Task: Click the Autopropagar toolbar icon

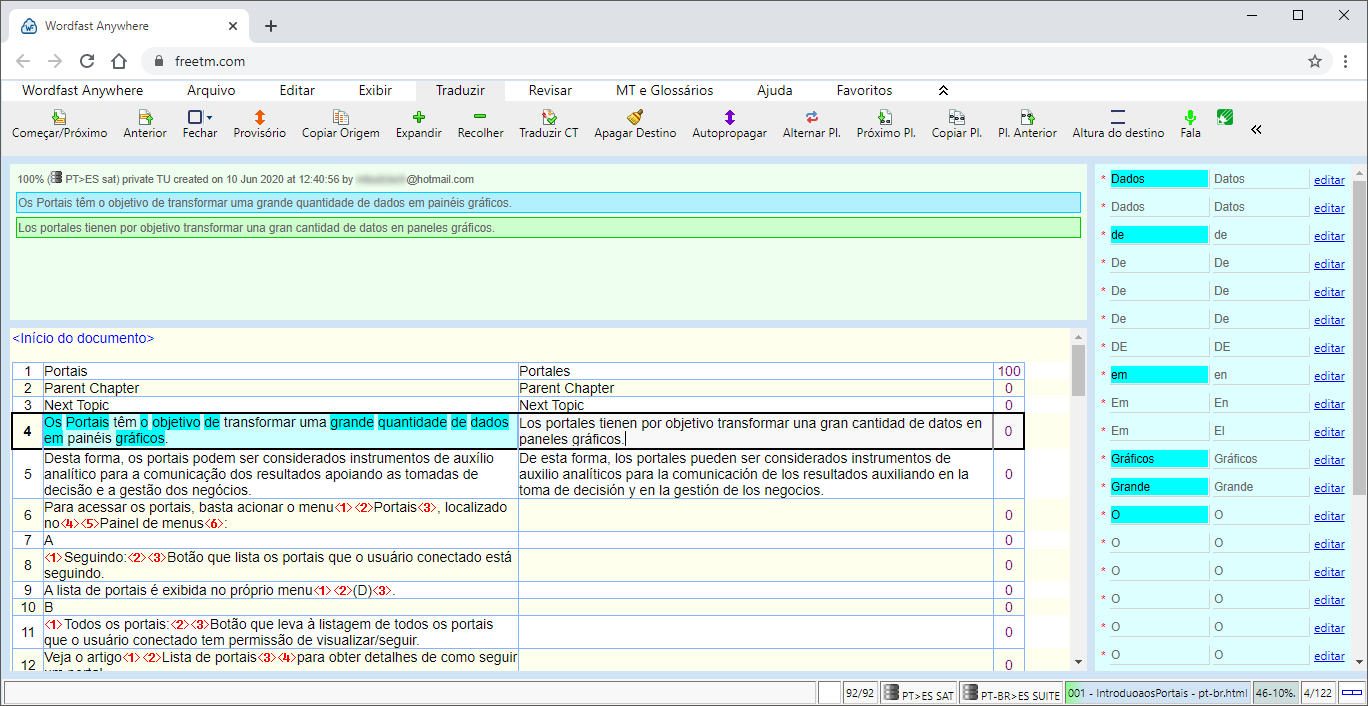Action: click(x=729, y=117)
